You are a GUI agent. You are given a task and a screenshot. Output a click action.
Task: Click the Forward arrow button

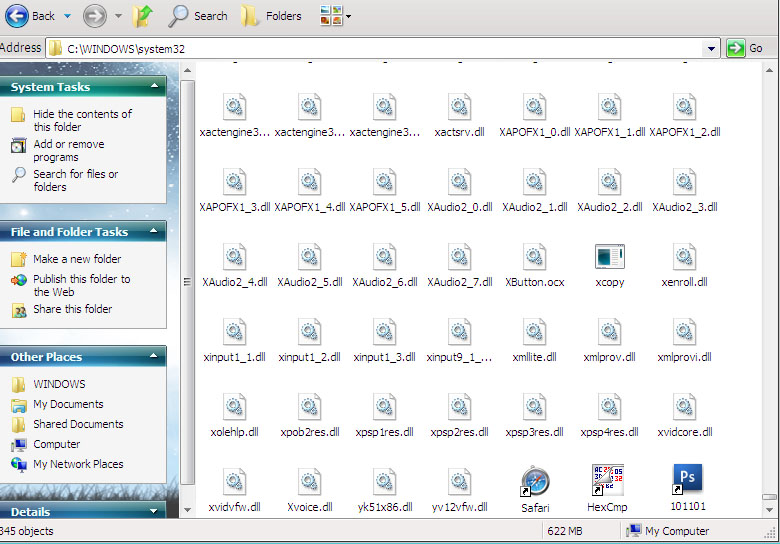(95, 16)
